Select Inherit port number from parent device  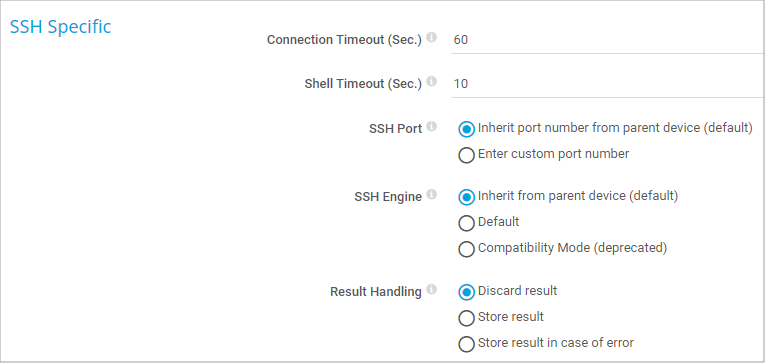tap(466, 129)
